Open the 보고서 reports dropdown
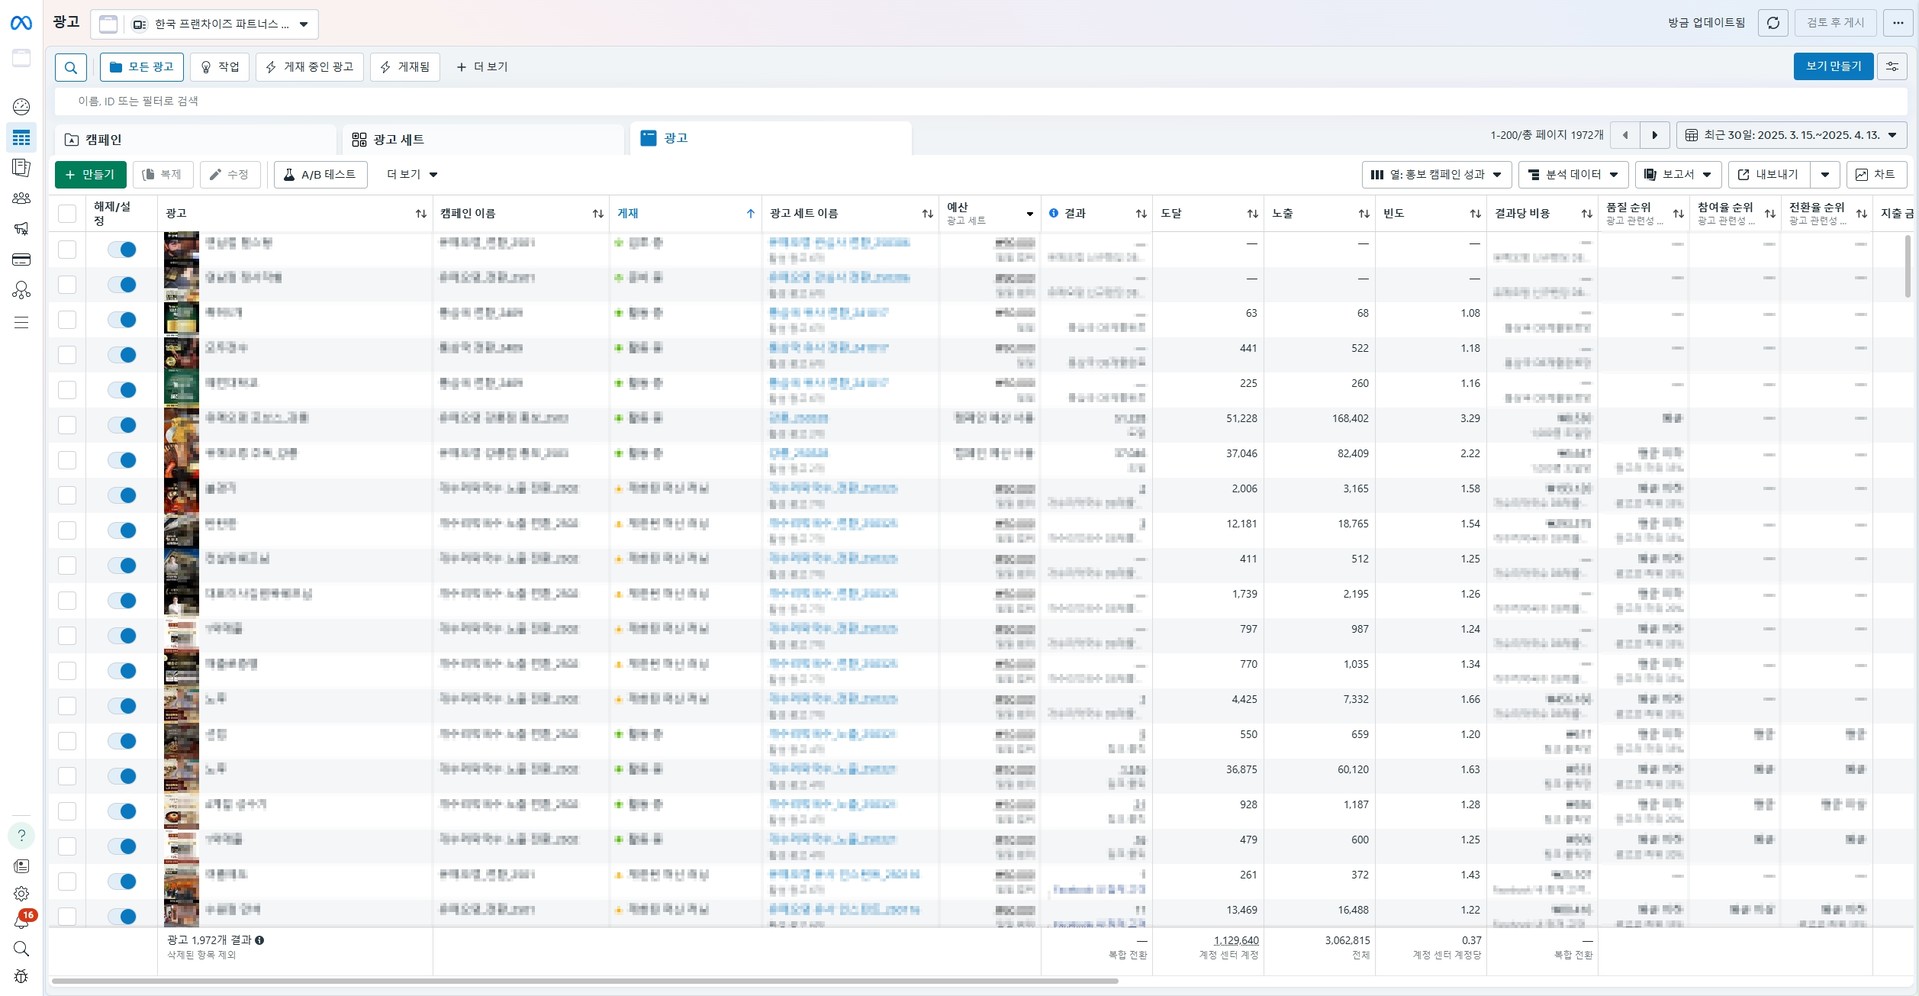The width and height of the screenshot is (1919, 996). point(1678,174)
